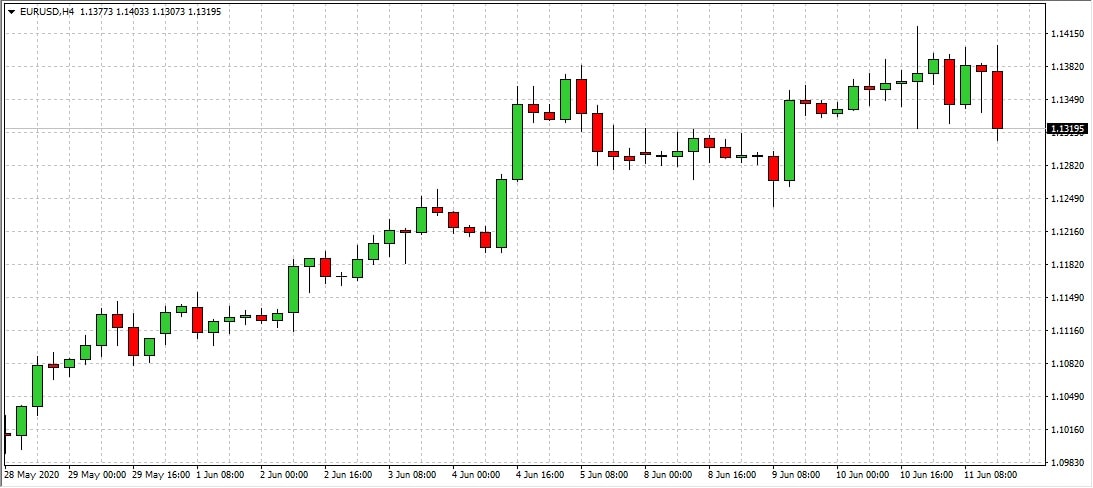Click the 1.13820 price axis label
This screenshot has height=488, width=1093.
pos(1067,67)
